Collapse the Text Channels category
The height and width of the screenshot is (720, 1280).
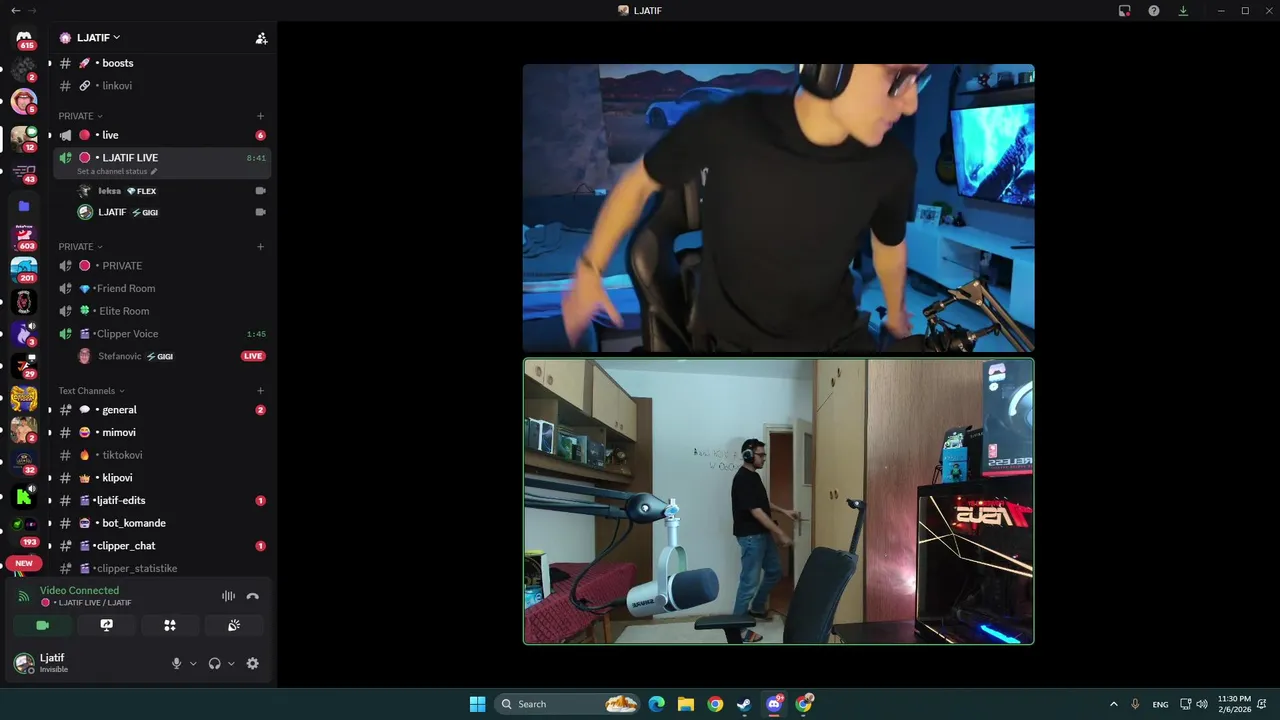click(91, 391)
